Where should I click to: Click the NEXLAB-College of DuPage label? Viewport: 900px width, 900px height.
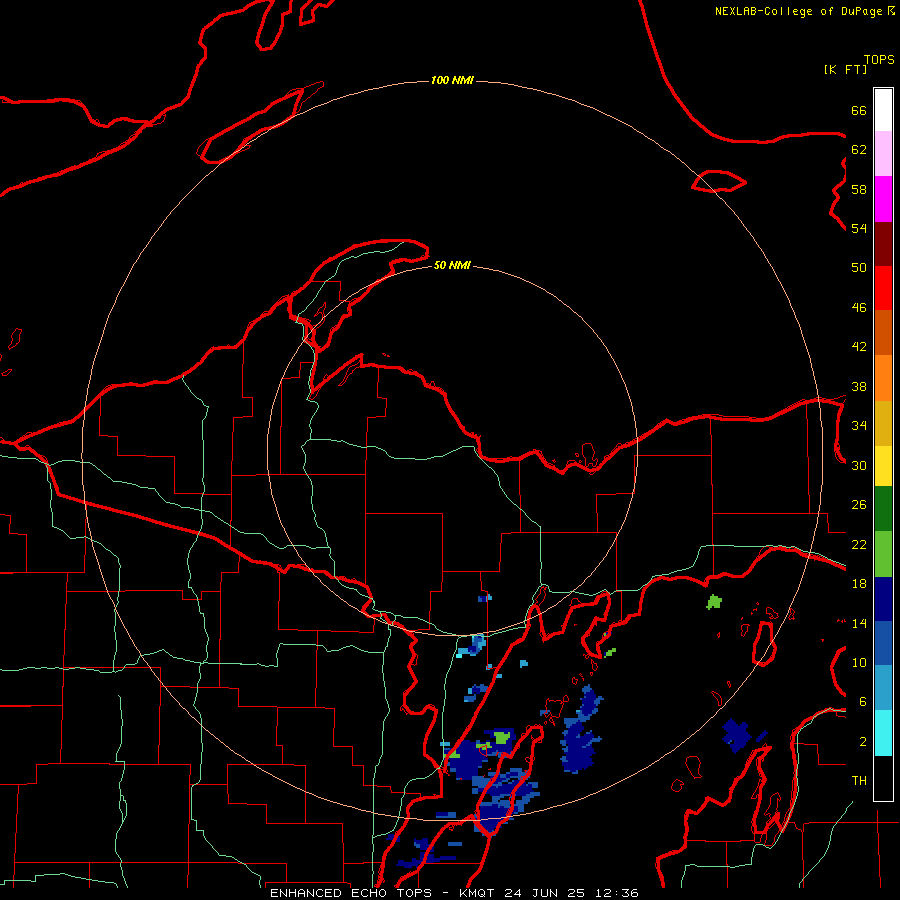[x=798, y=11]
